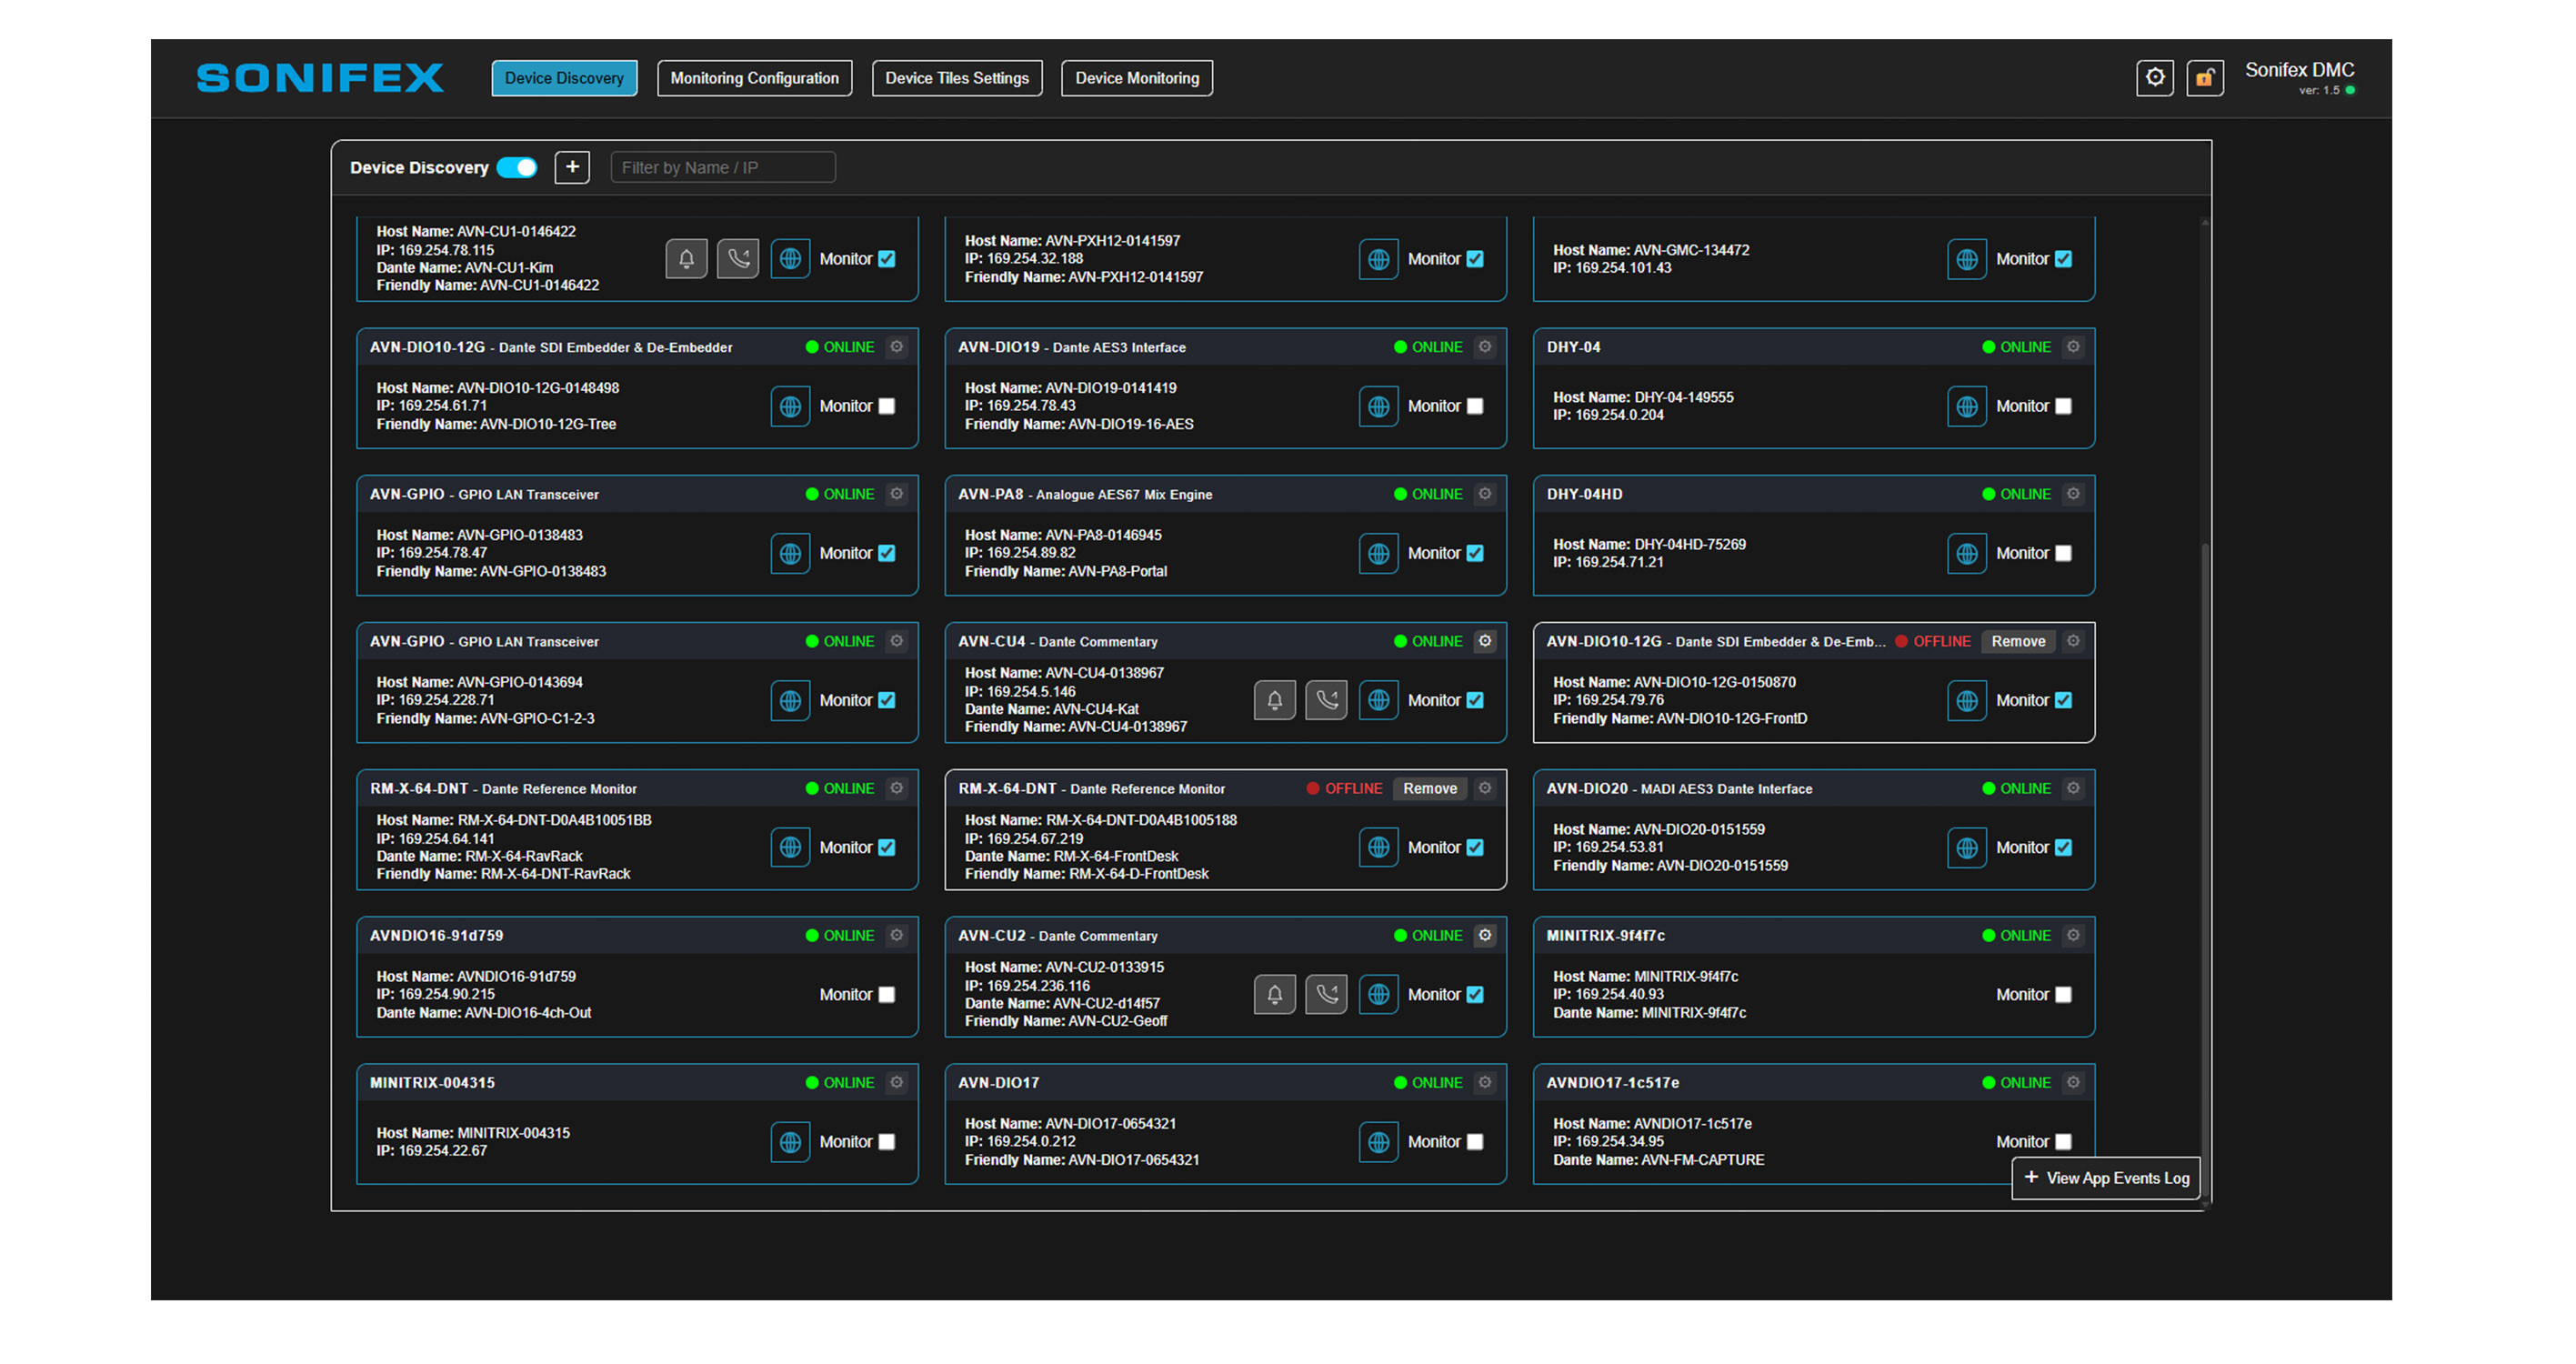Check Monitor for DHY-04HD-75269
2576x1364 pixels.
(2062, 553)
